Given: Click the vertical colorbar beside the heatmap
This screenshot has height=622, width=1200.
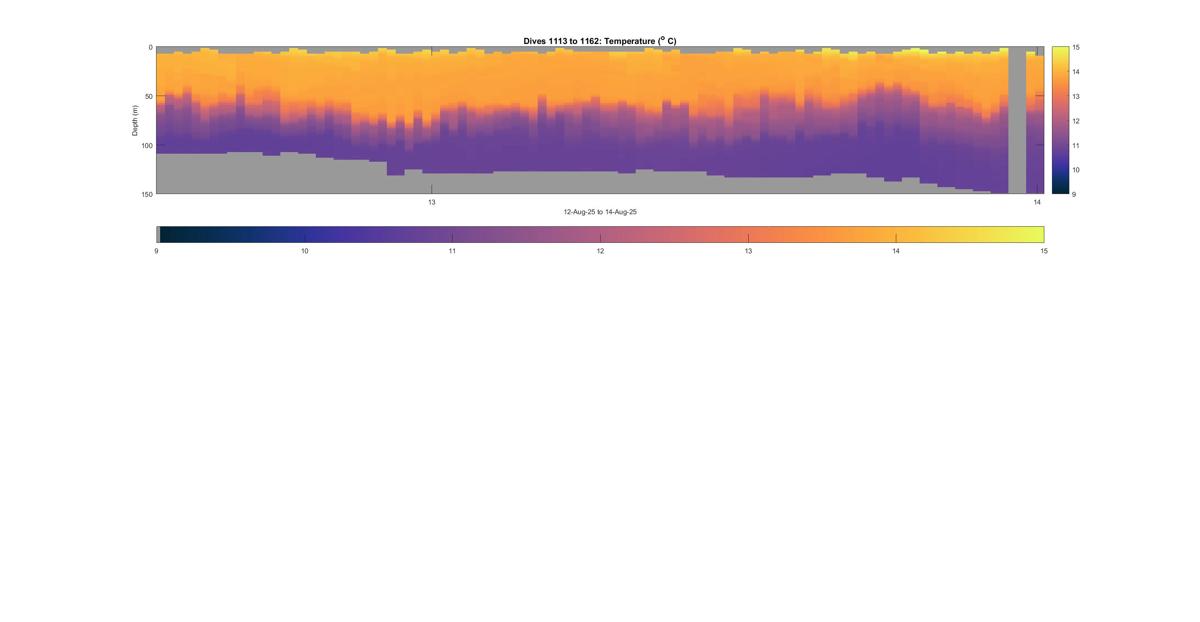Looking at the screenshot, I should click(x=1058, y=120).
